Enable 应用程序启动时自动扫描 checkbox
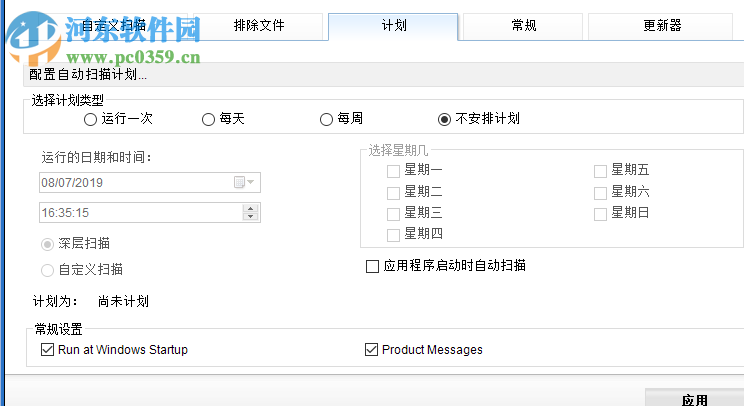 pyautogui.click(x=372, y=266)
